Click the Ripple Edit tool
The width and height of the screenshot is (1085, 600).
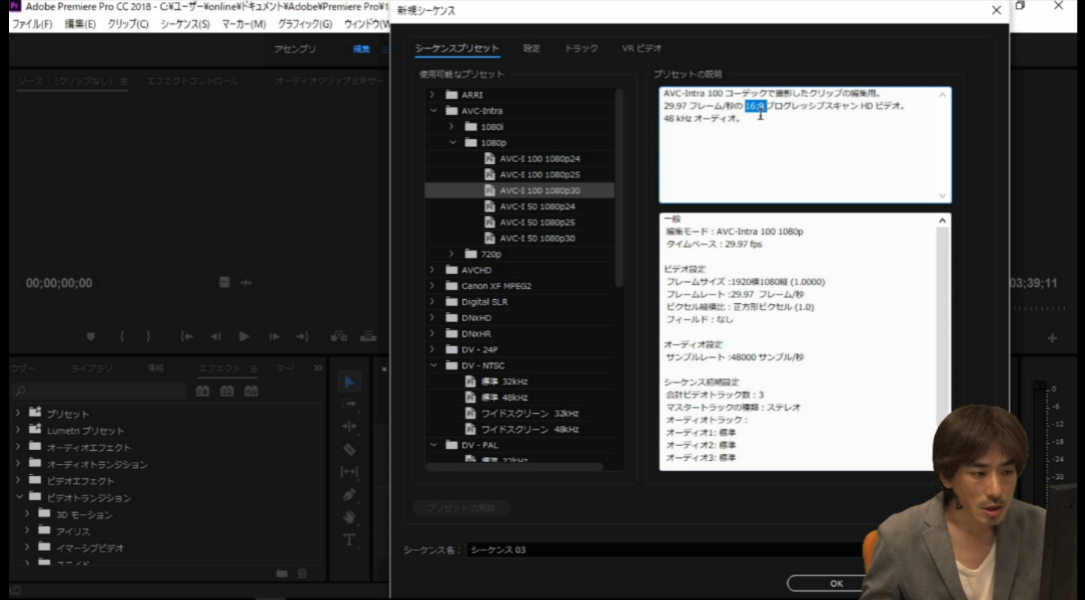tap(349, 426)
